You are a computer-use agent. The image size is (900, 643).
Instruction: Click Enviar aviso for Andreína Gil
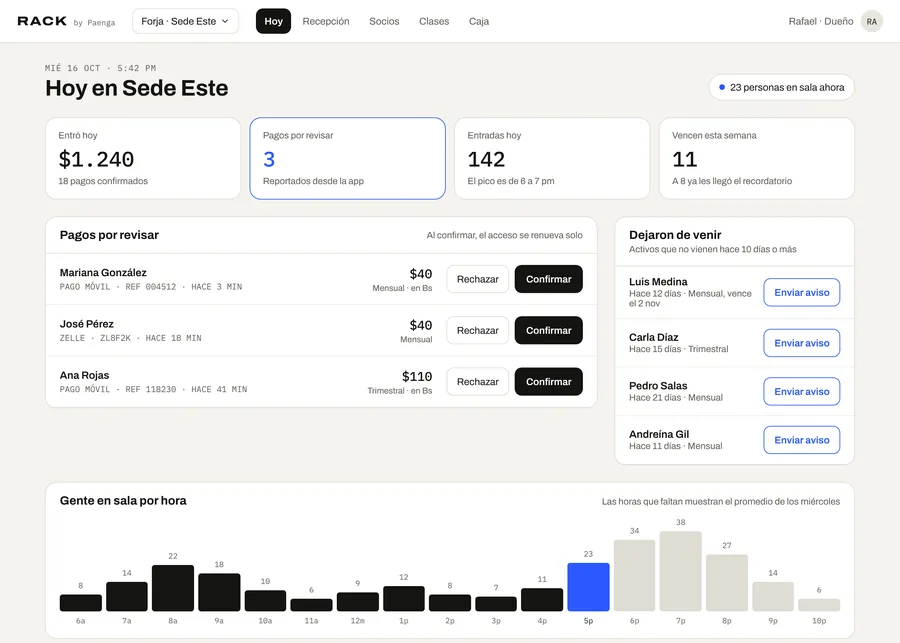coord(801,440)
